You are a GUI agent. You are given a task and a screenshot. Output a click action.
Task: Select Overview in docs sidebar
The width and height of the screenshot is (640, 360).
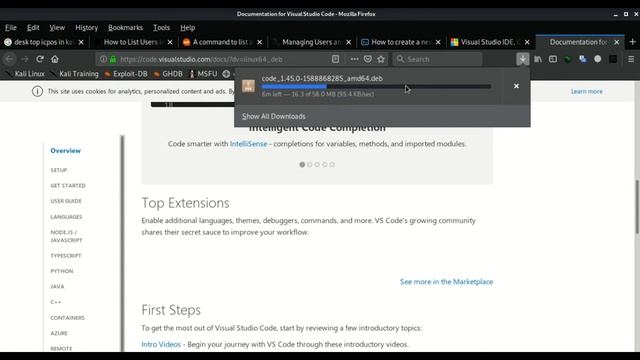click(x=65, y=151)
